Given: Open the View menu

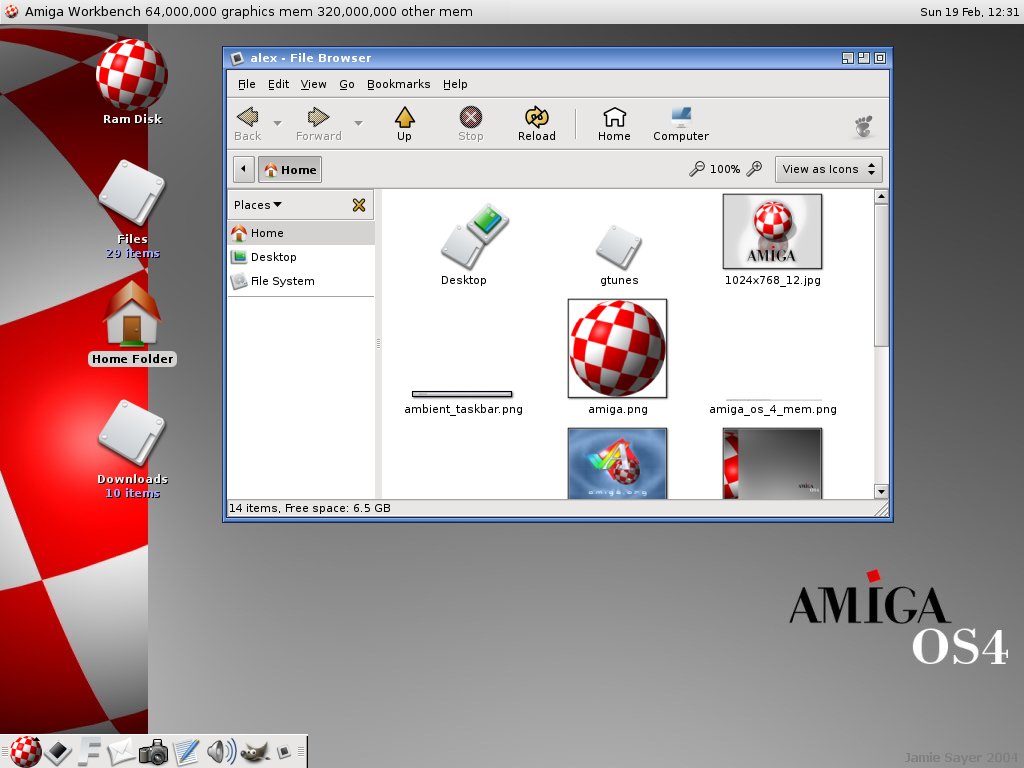Looking at the screenshot, I should pos(313,84).
